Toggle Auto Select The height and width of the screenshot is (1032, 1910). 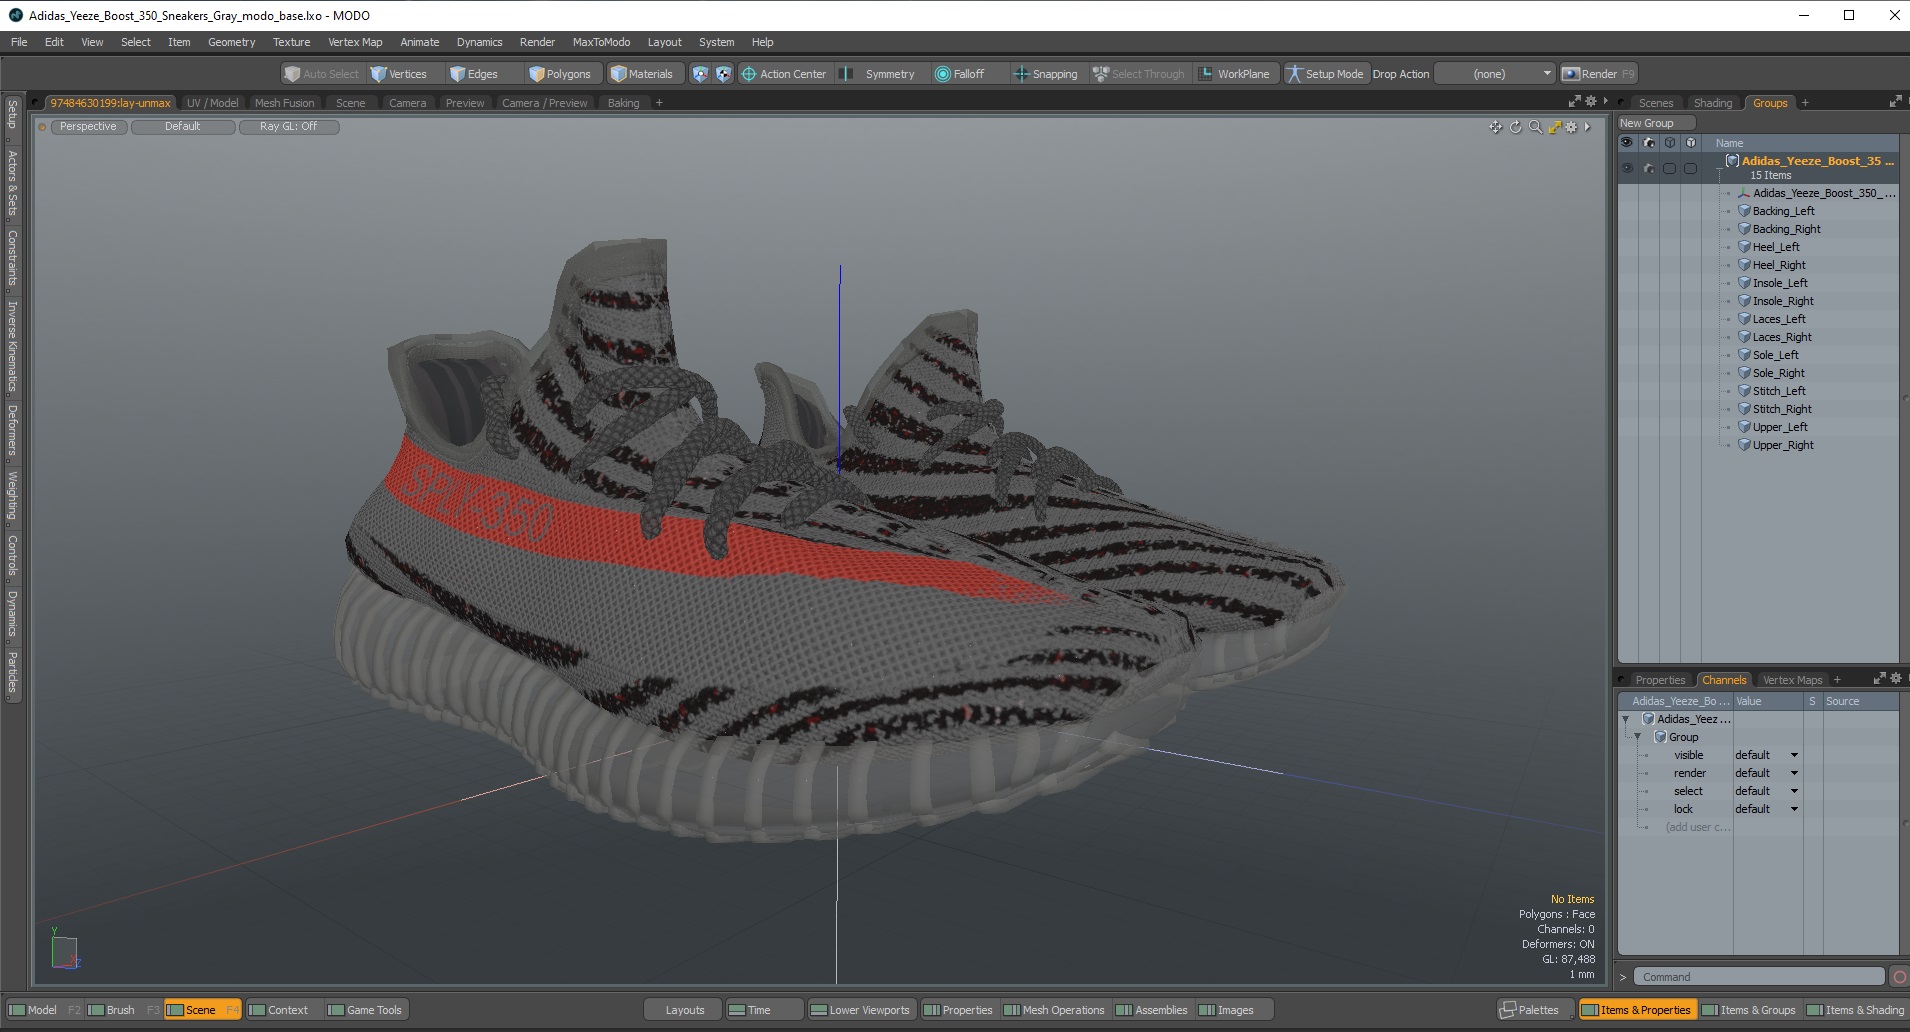tap(321, 74)
